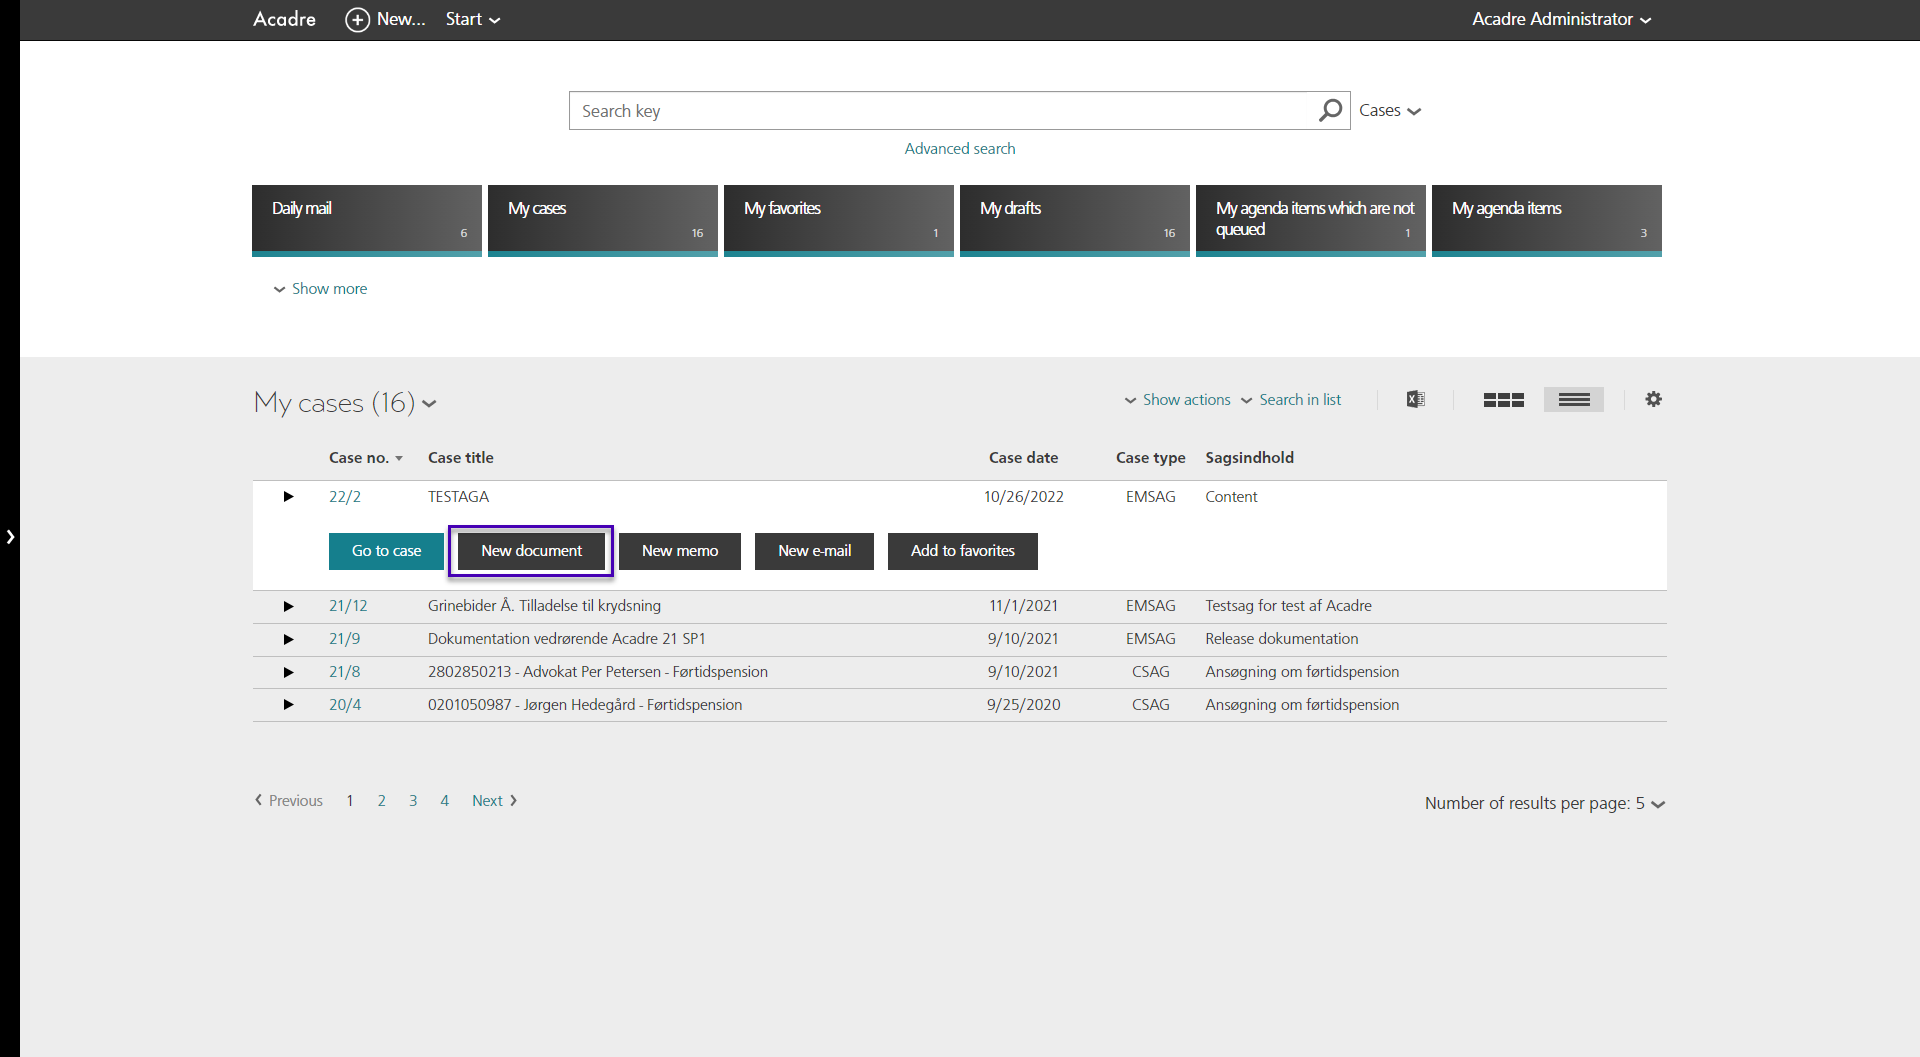Go to Next results page
Image resolution: width=1920 pixels, height=1057 pixels.
tap(494, 801)
